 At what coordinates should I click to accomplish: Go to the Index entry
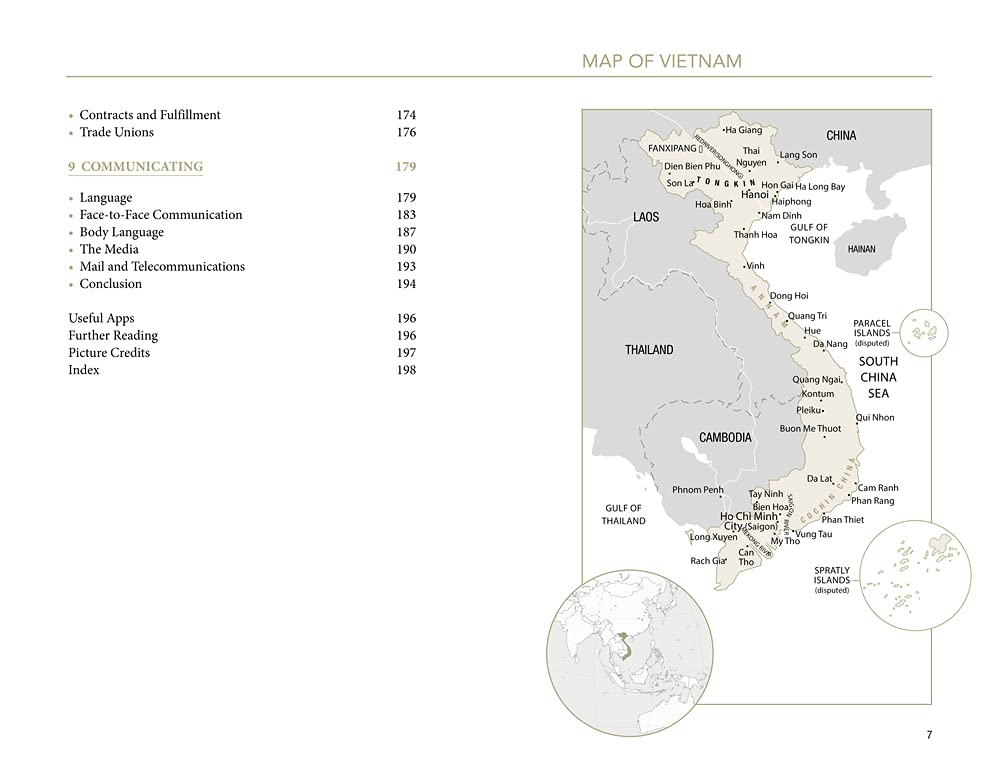point(84,370)
